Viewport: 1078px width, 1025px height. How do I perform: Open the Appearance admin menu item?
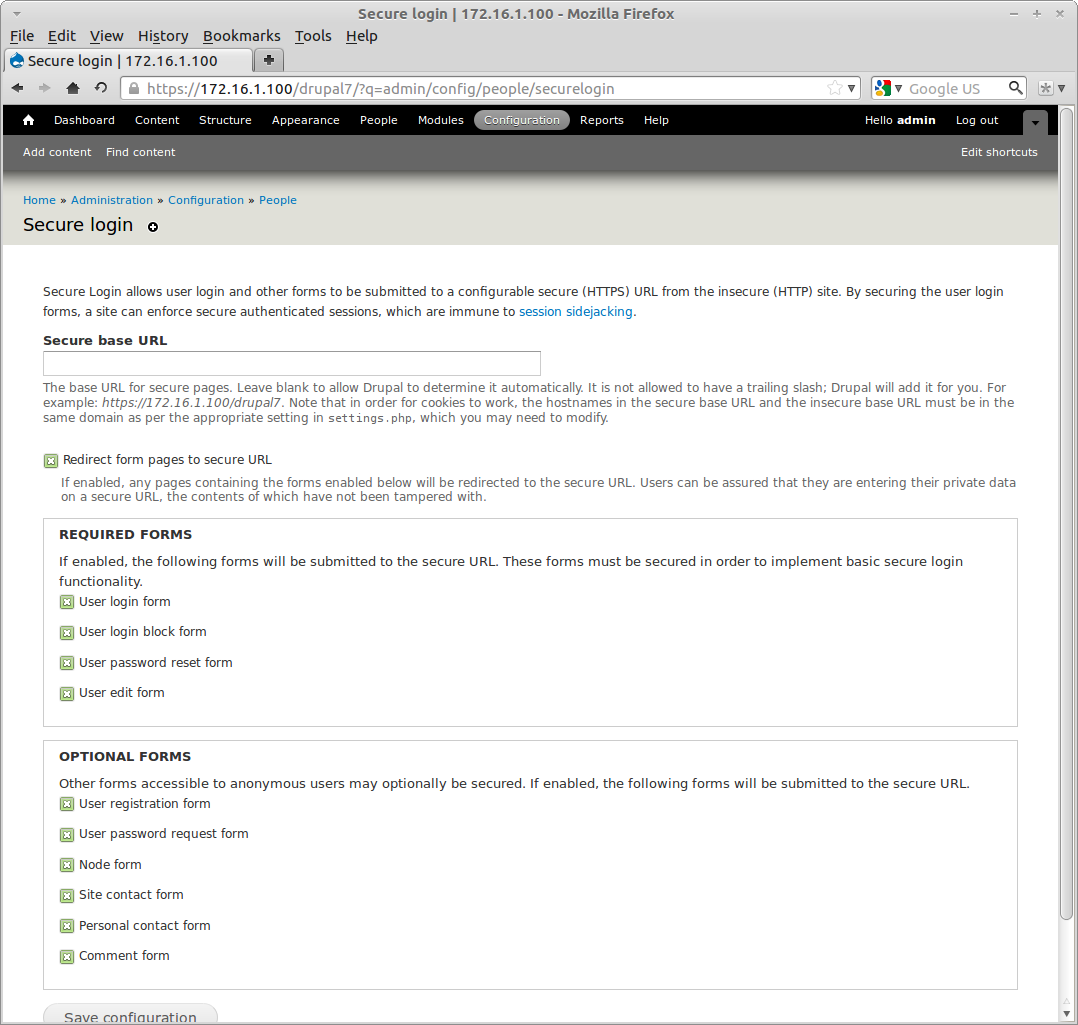pyautogui.click(x=306, y=120)
